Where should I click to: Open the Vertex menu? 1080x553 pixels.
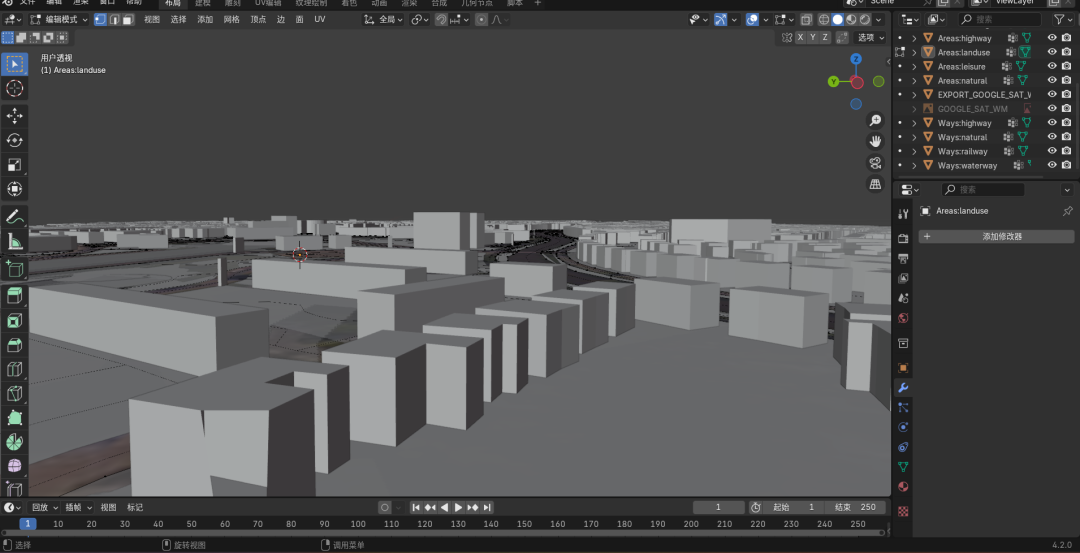pos(258,19)
